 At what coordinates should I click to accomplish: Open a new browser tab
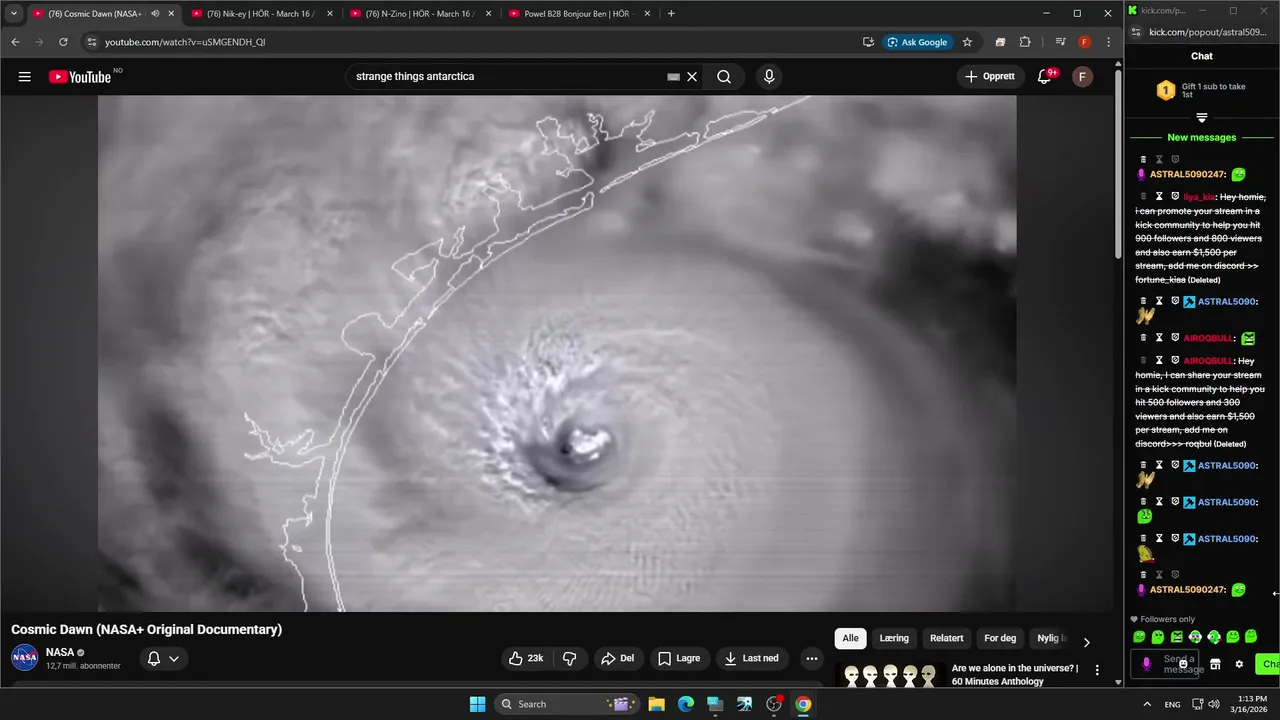[671, 14]
